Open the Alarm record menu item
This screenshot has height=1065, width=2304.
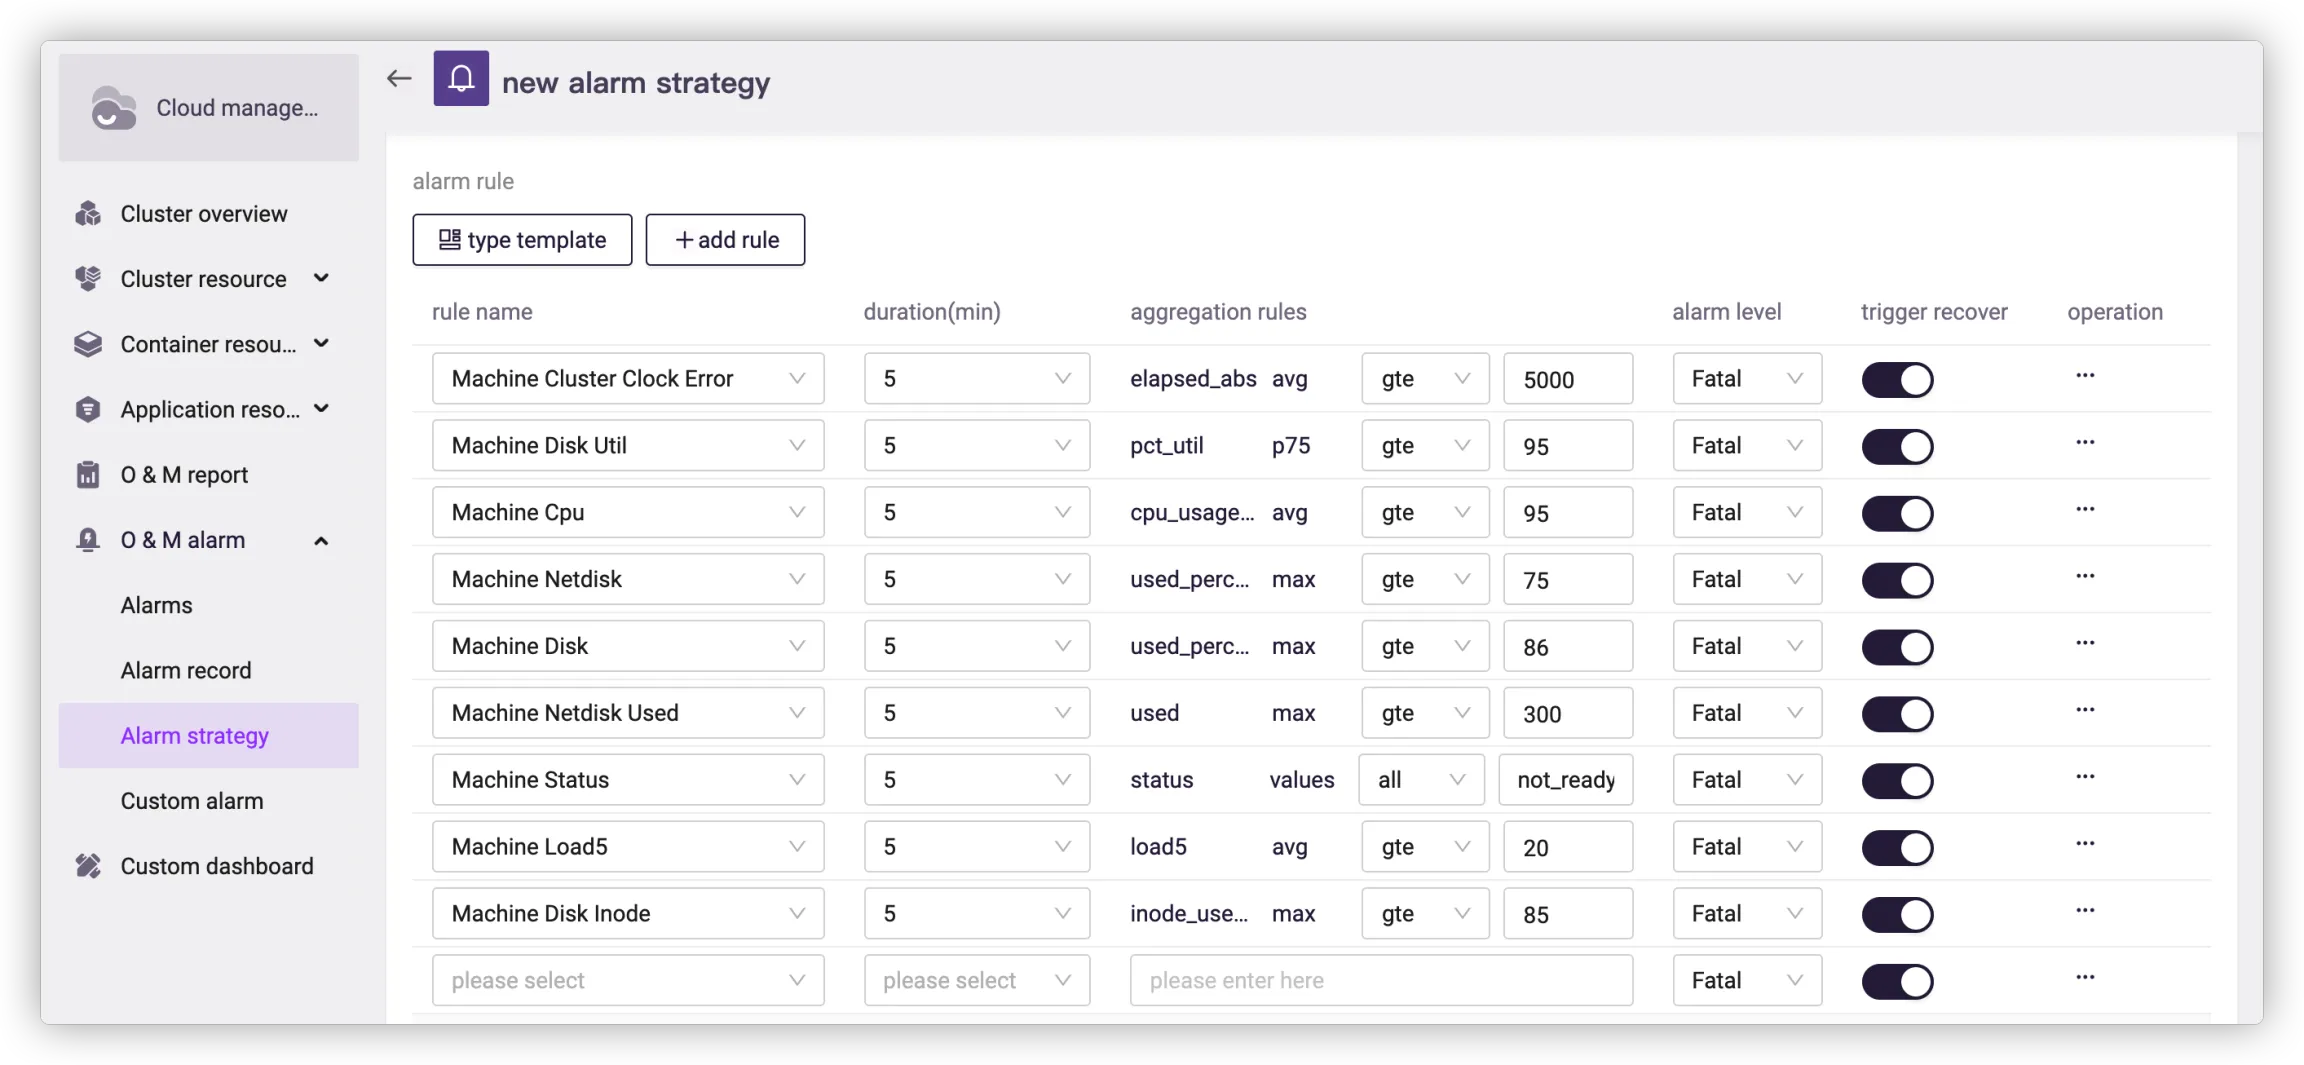point(186,671)
